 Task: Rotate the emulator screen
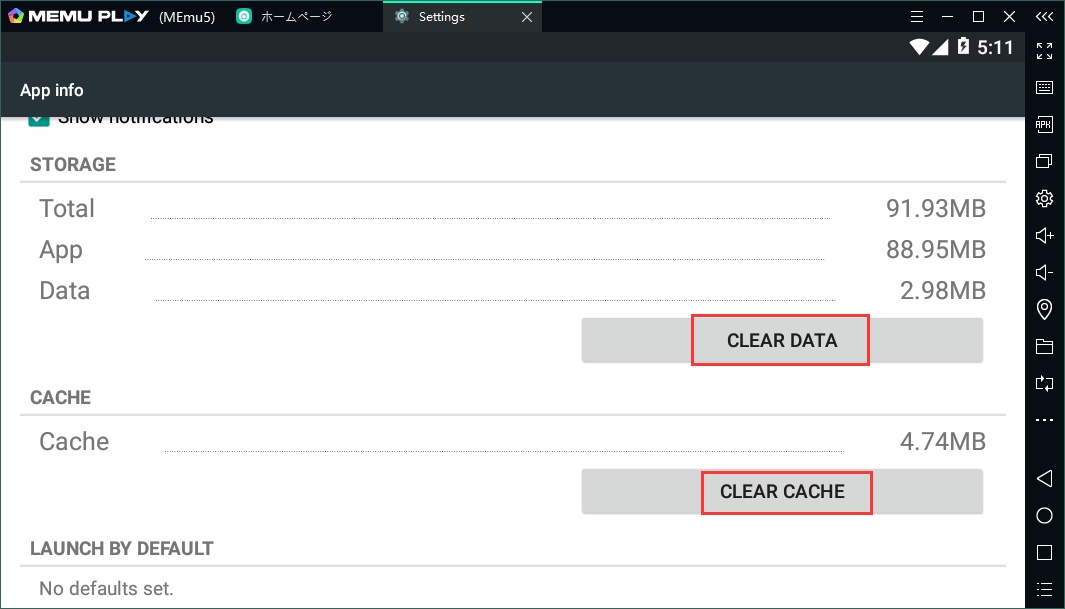1044,383
